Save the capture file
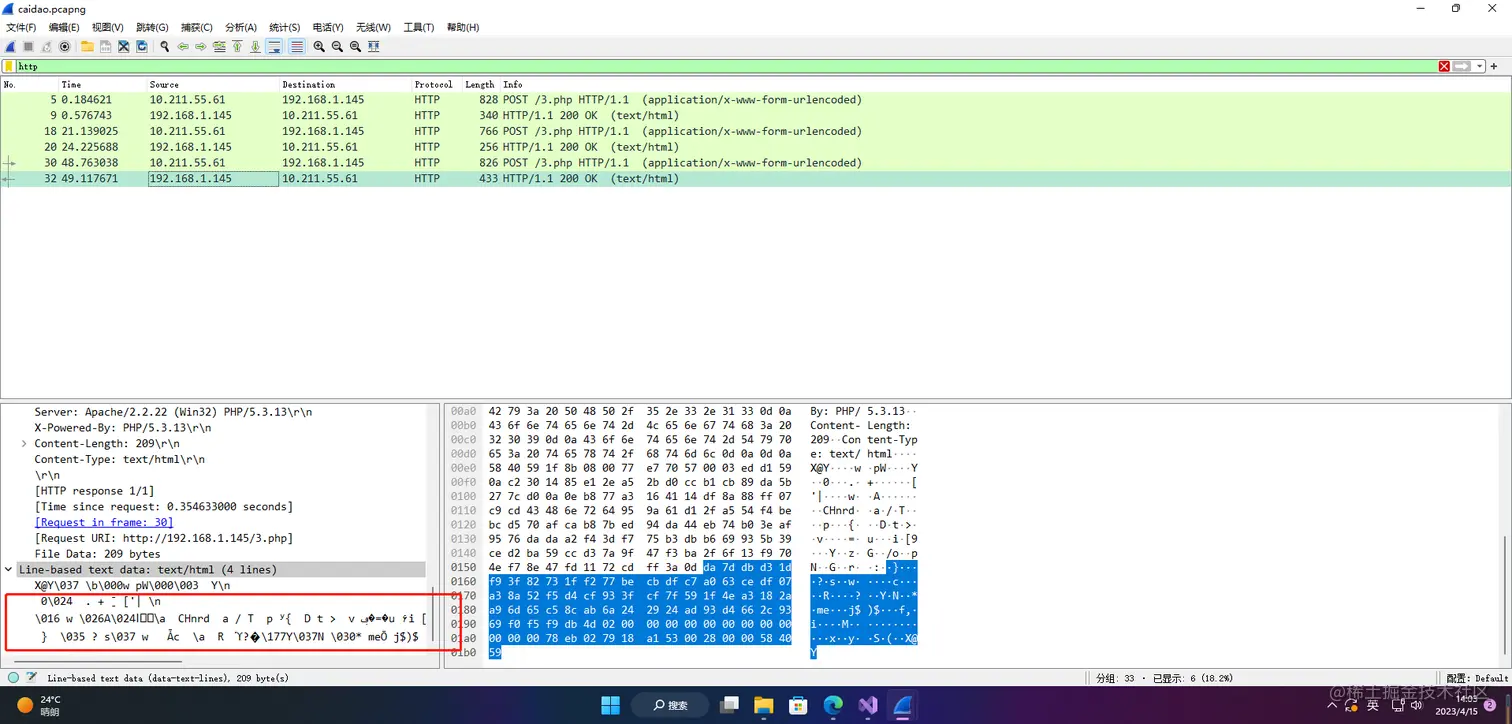The width and height of the screenshot is (1512, 724). click(x=105, y=47)
